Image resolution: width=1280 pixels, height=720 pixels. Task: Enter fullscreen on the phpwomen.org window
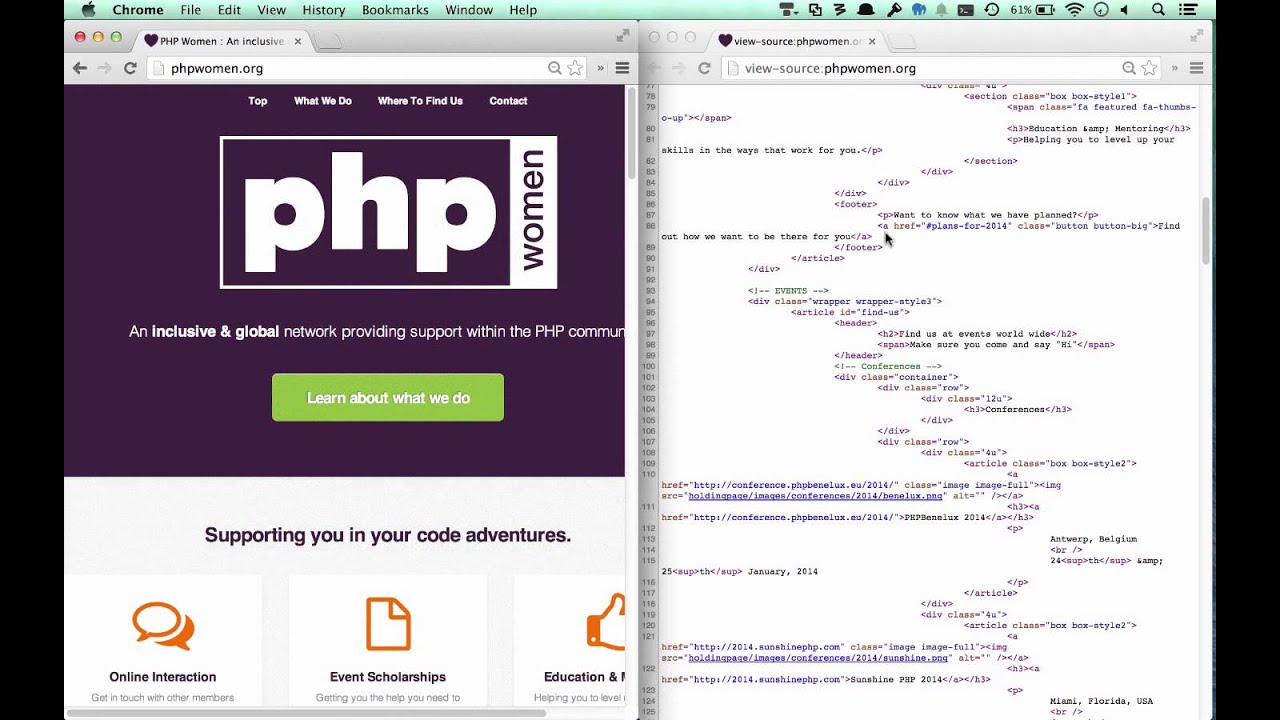point(622,36)
